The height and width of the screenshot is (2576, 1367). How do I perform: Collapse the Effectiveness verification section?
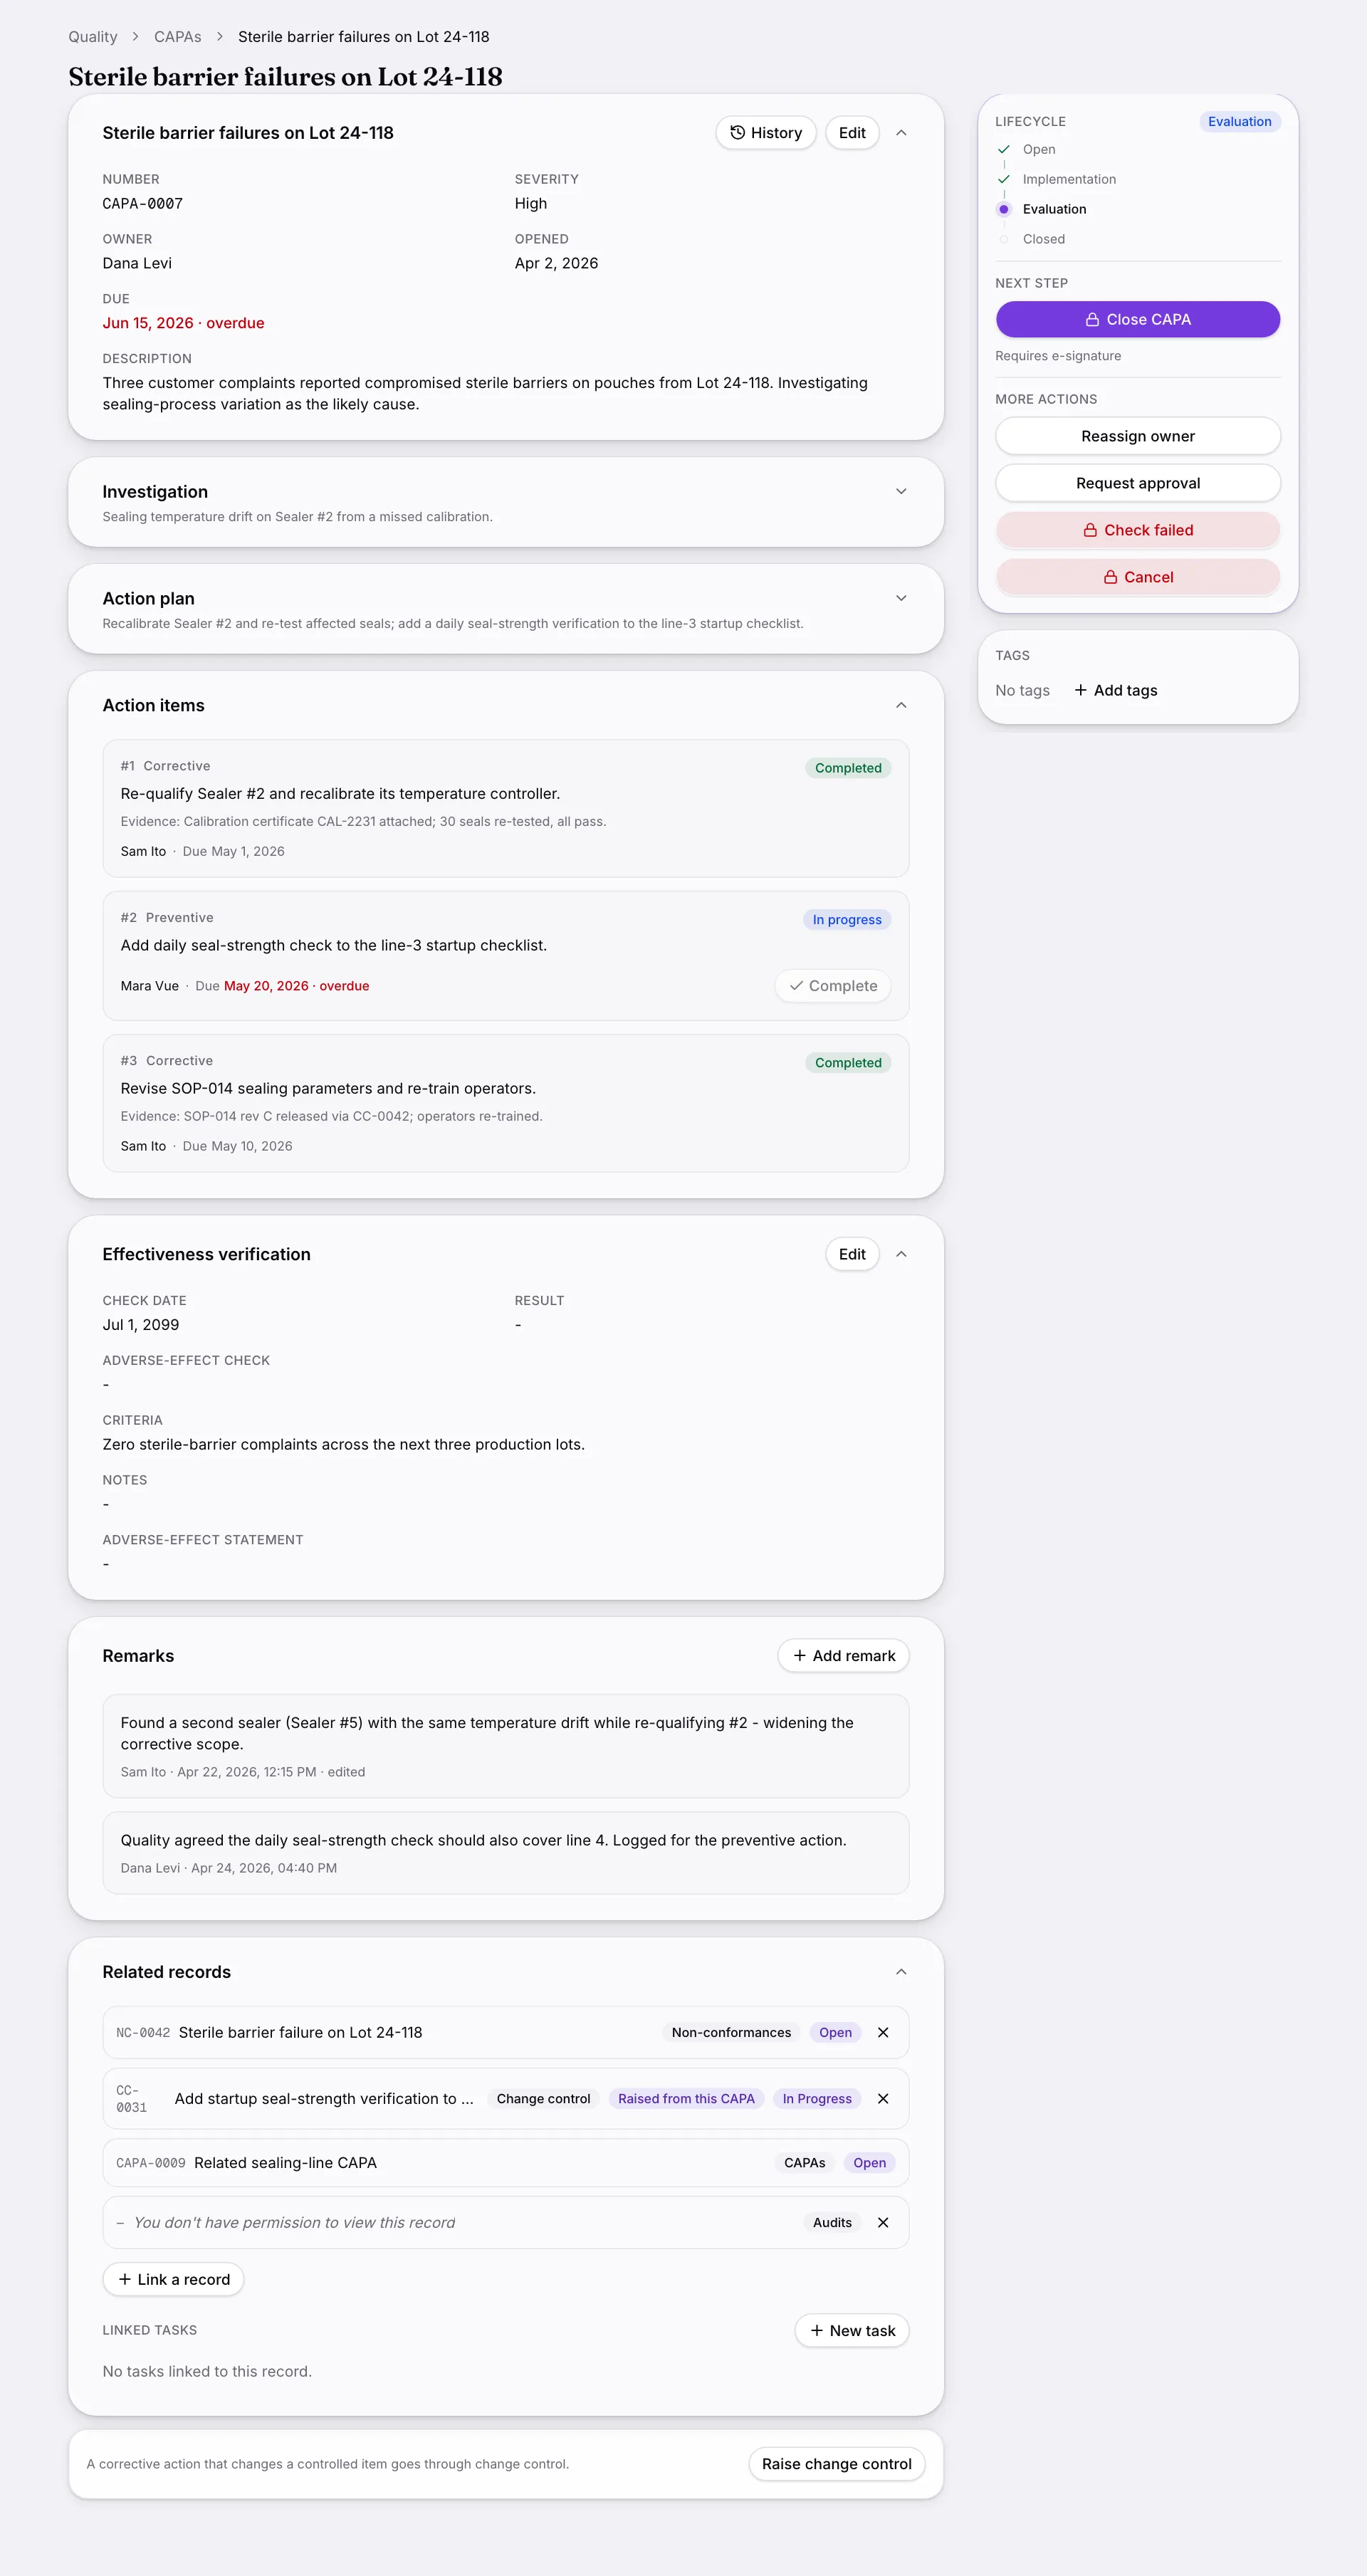click(901, 1254)
